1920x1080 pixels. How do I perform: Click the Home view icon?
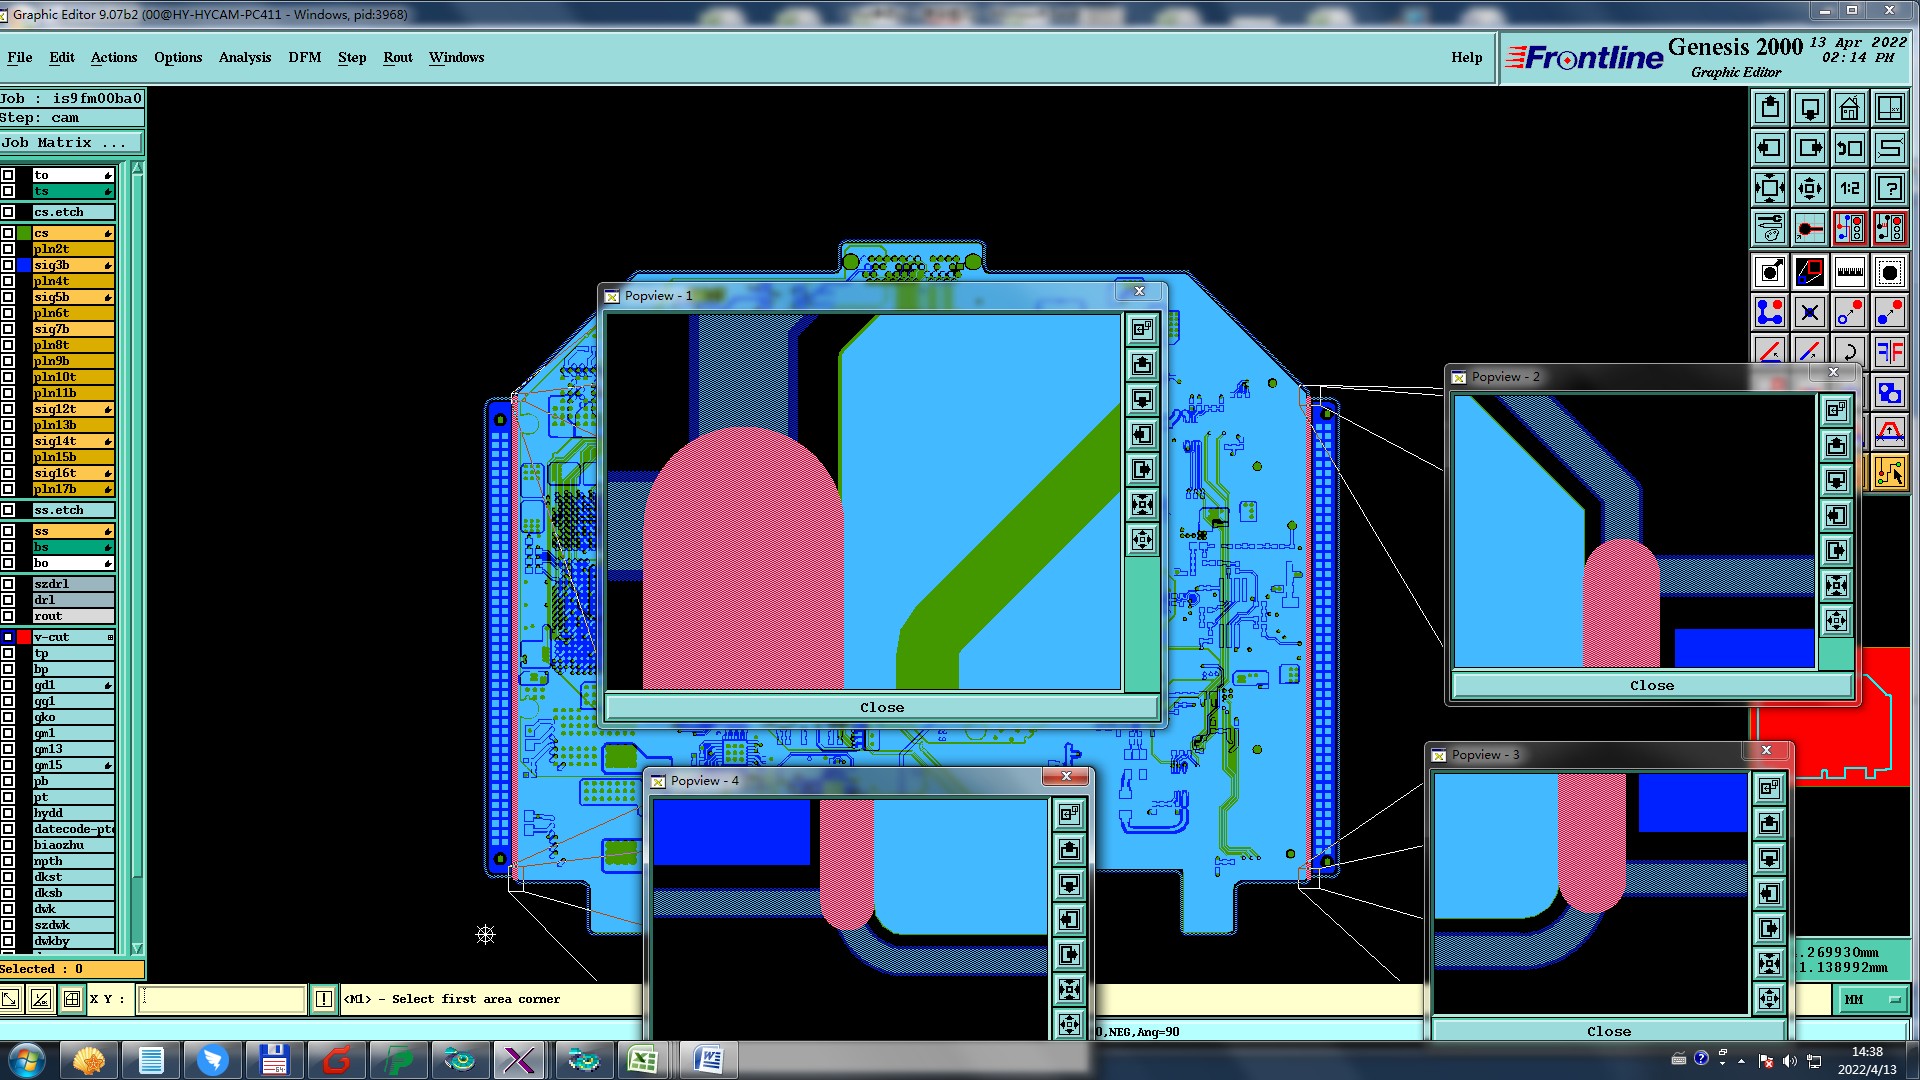(1849, 108)
